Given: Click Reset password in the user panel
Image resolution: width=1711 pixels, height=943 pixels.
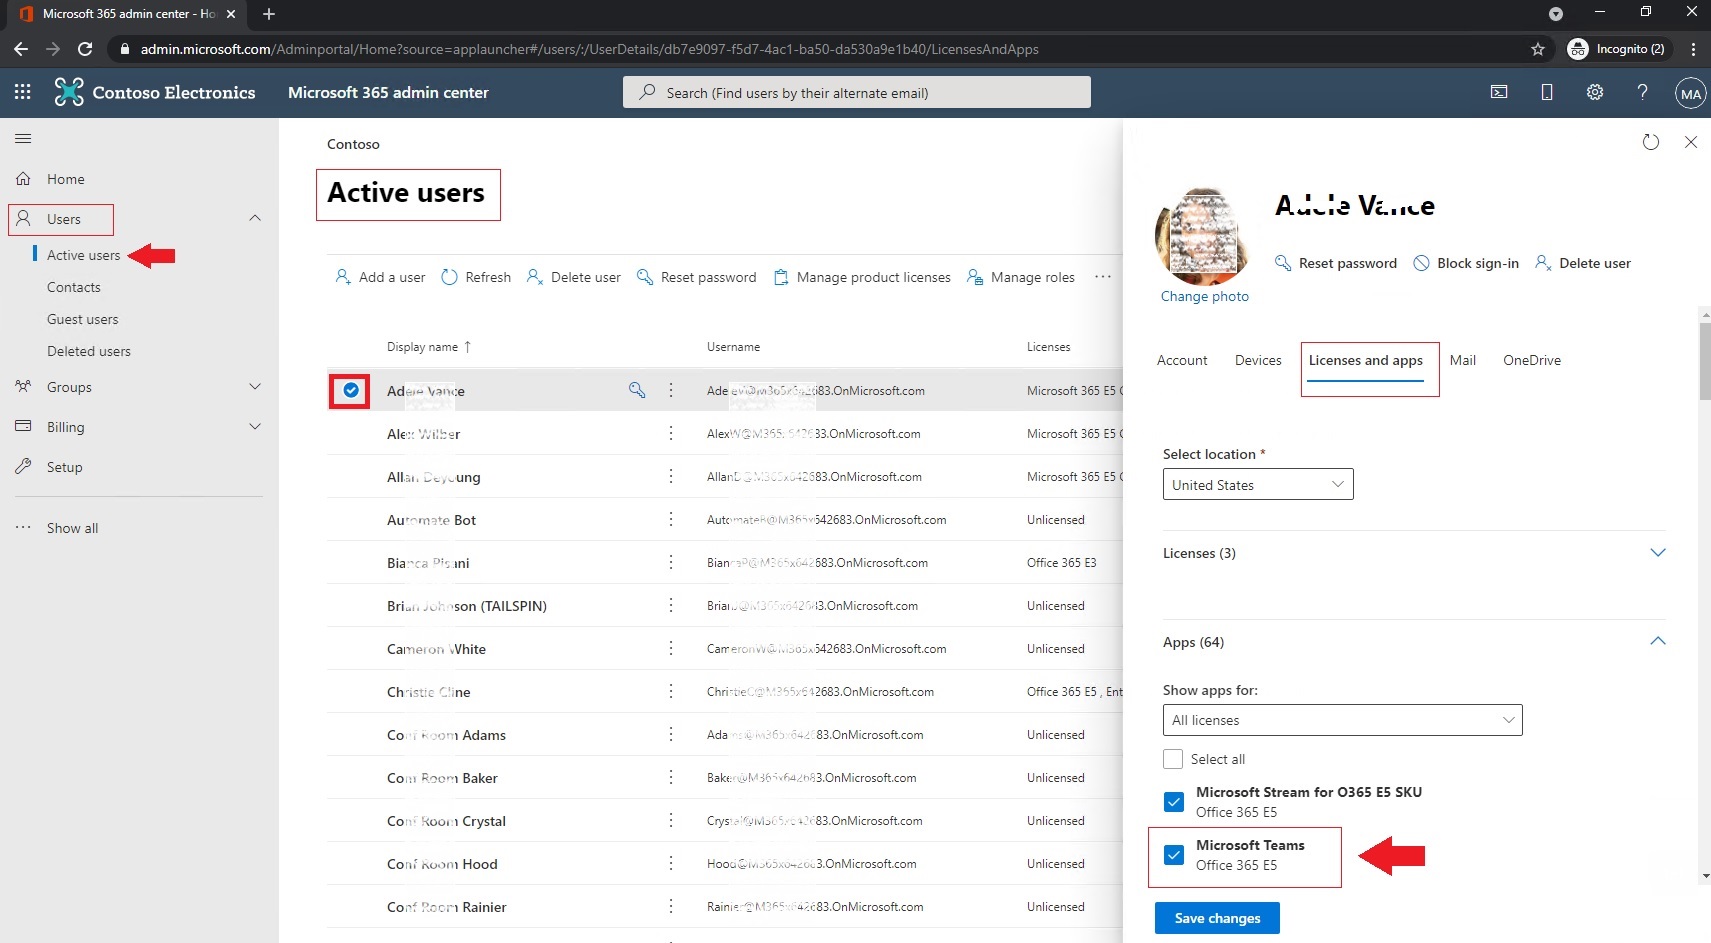Looking at the screenshot, I should [x=1336, y=263].
